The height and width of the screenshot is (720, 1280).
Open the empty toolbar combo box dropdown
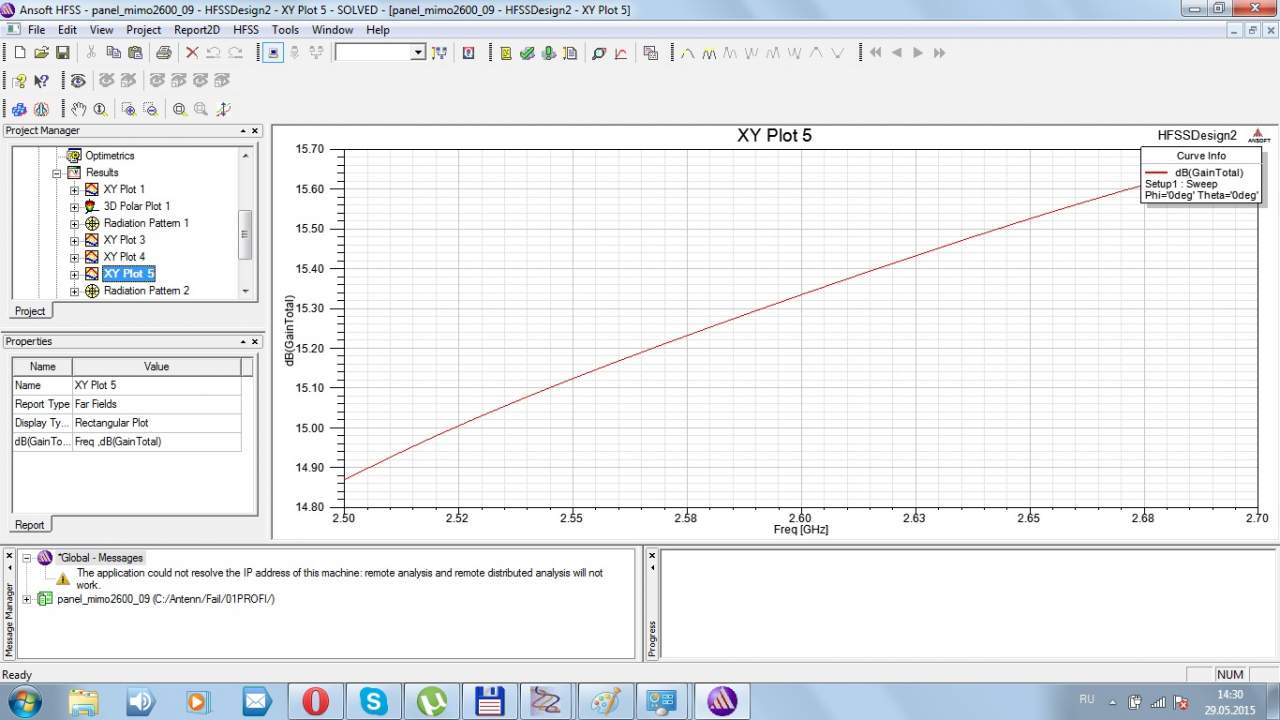(x=418, y=53)
